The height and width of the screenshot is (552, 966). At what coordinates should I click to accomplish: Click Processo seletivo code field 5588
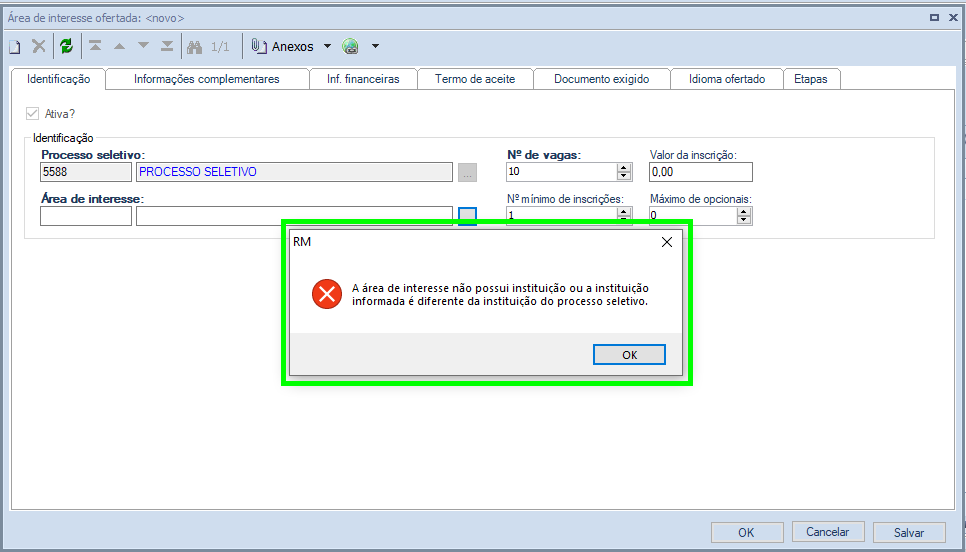86,172
